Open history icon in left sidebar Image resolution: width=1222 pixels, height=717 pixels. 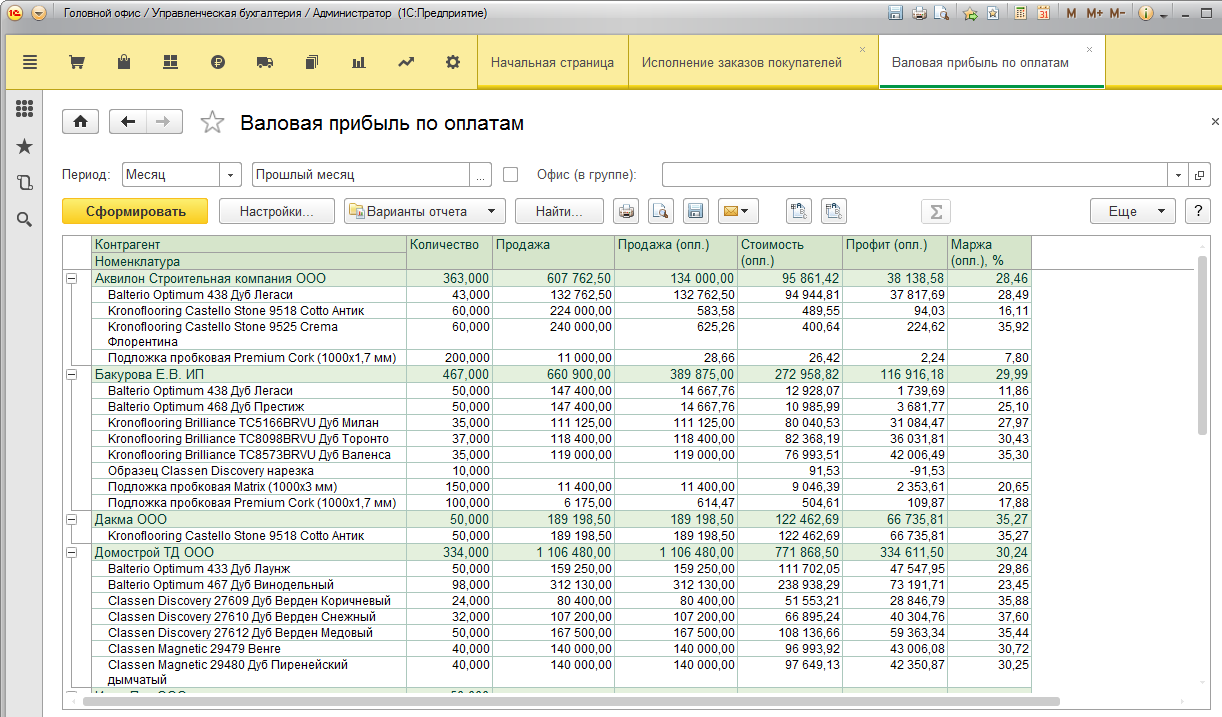click(25, 183)
